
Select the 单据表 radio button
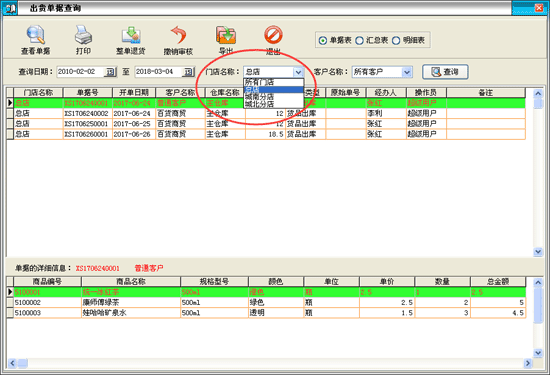pyautogui.click(x=323, y=41)
